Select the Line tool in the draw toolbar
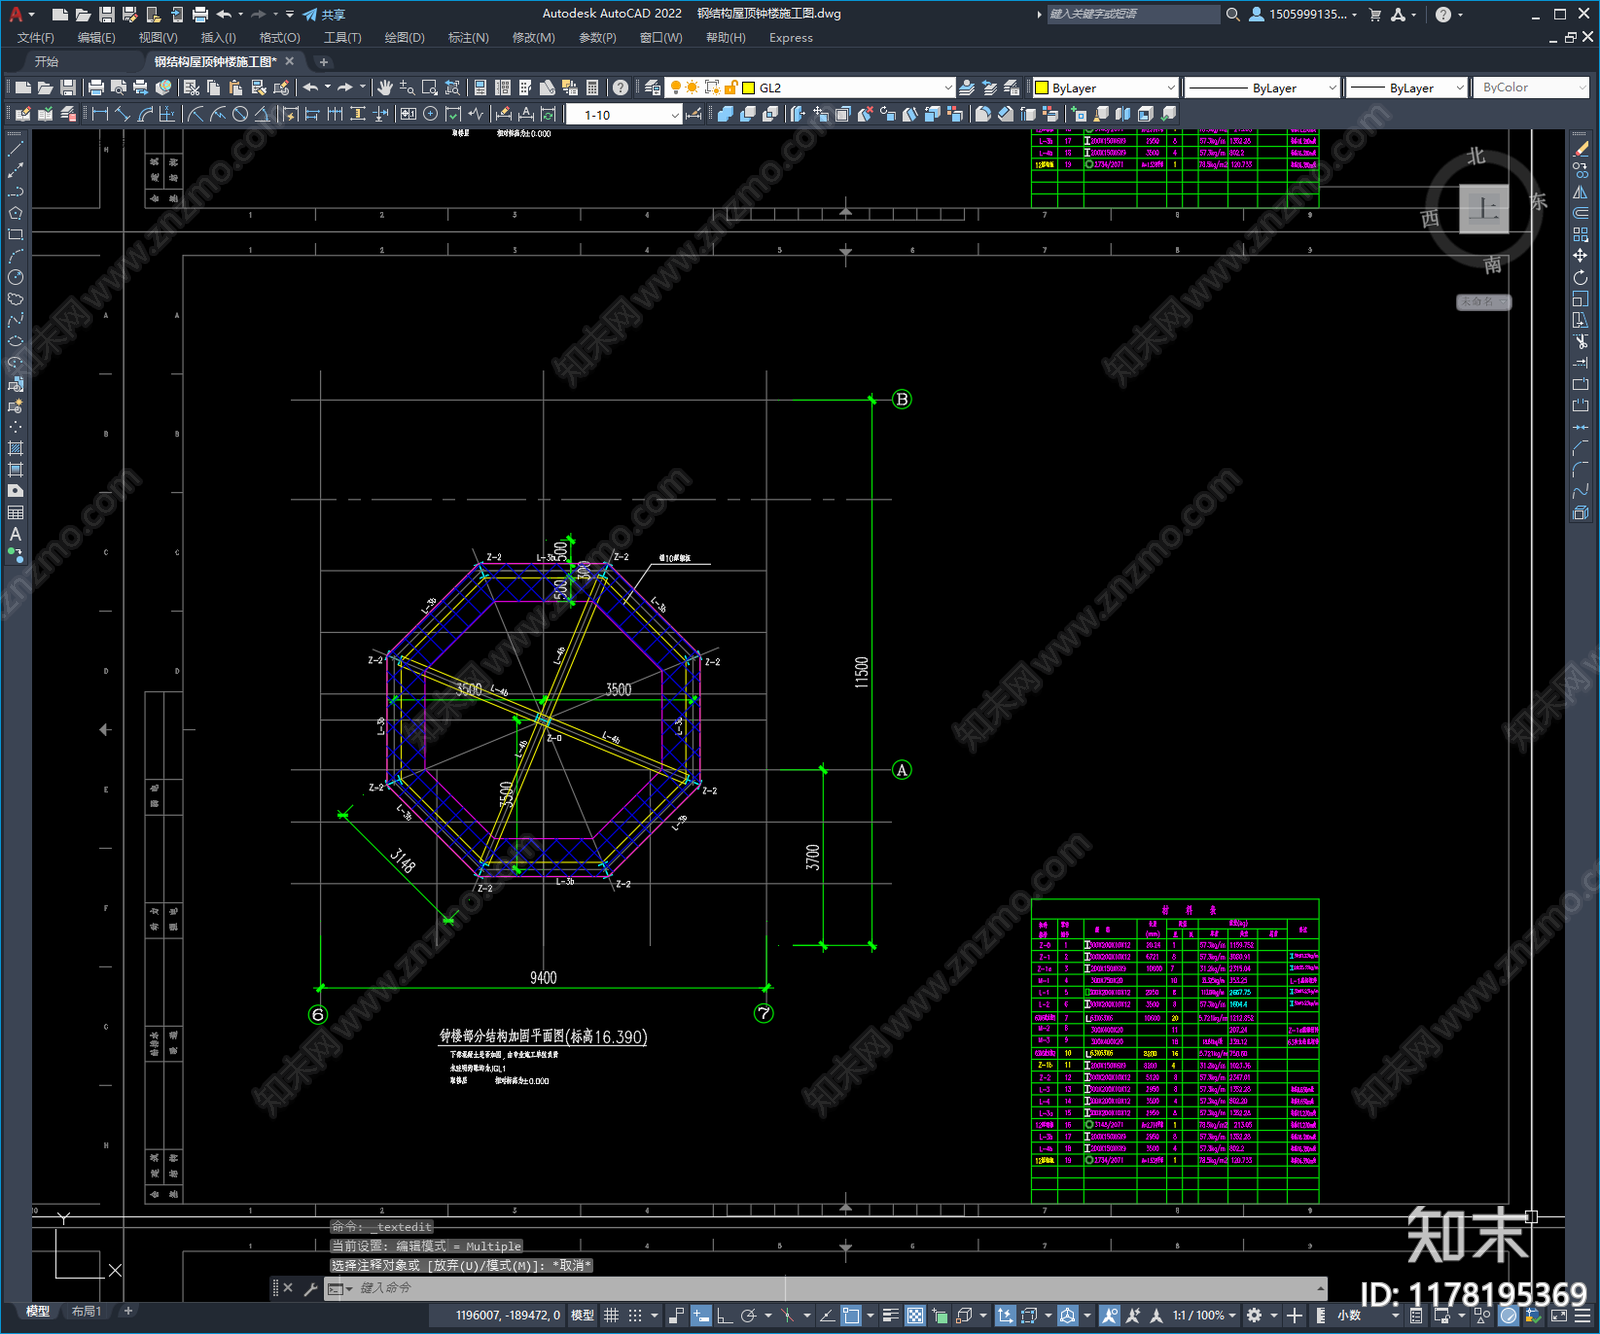The image size is (1600, 1334). coord(15,148)
